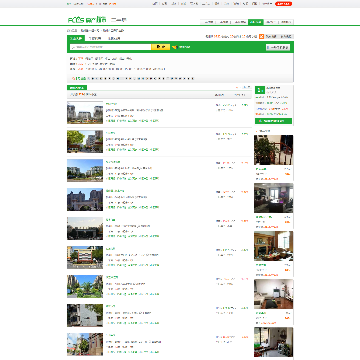
Task: Click the orange square icon above green bar
Action: pos(262,36)
